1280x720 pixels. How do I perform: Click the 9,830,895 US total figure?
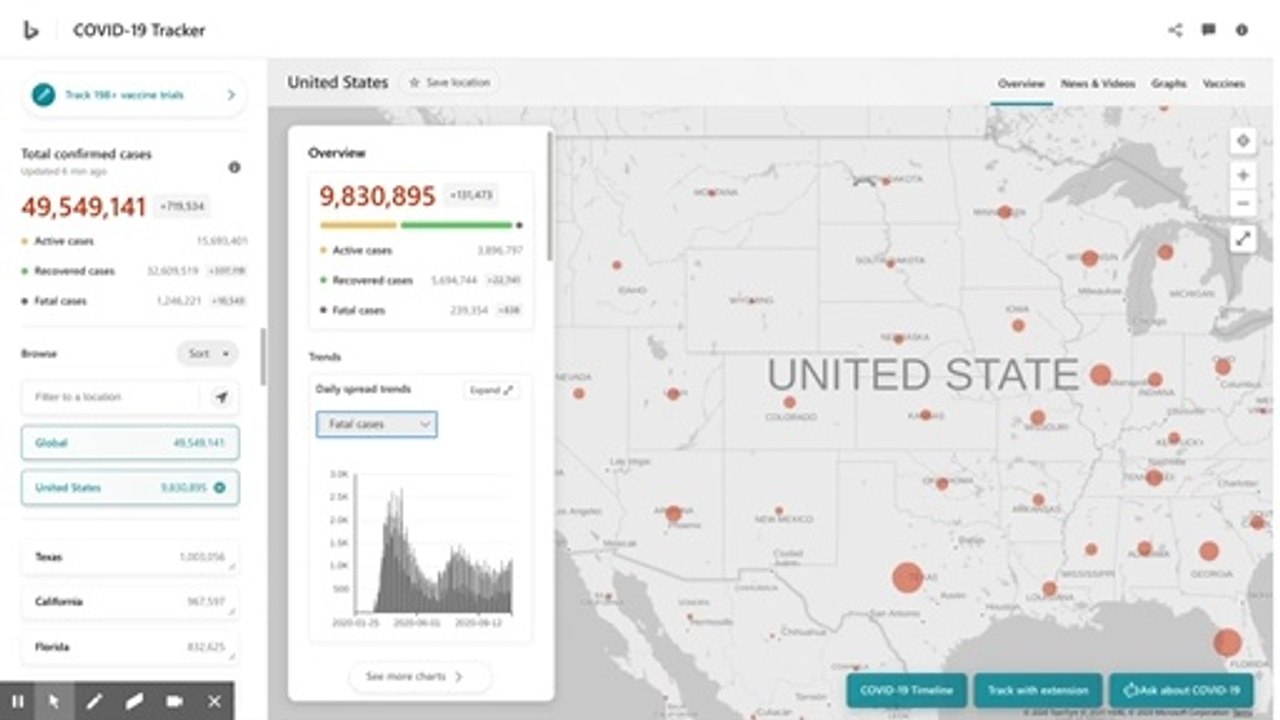point(377,196)
